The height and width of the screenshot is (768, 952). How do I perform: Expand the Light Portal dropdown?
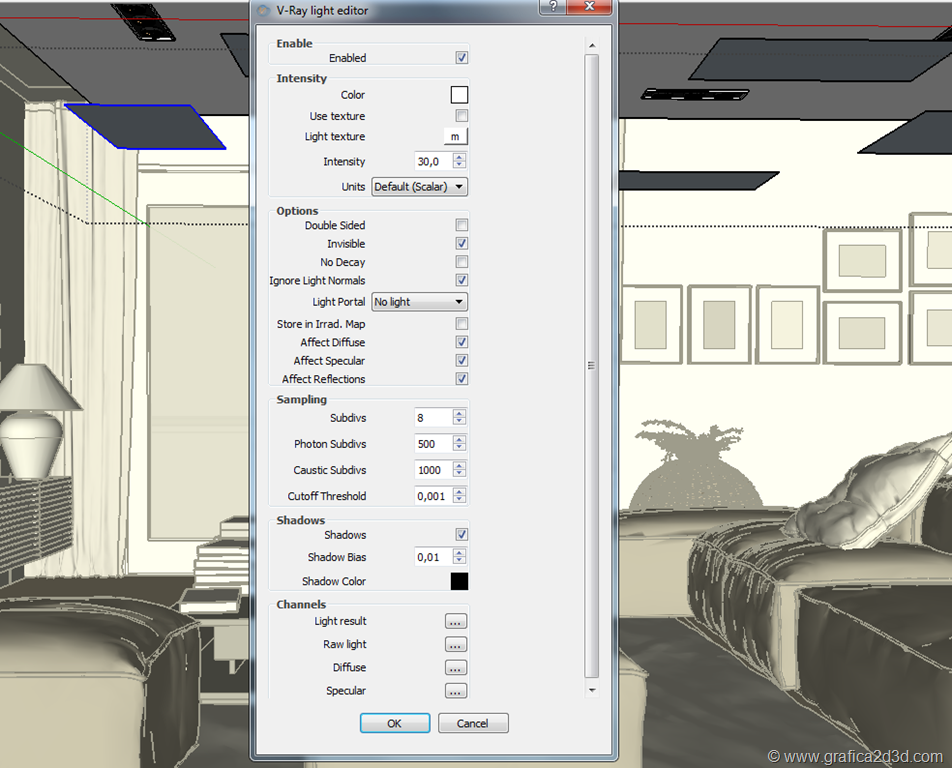[419, 302]
